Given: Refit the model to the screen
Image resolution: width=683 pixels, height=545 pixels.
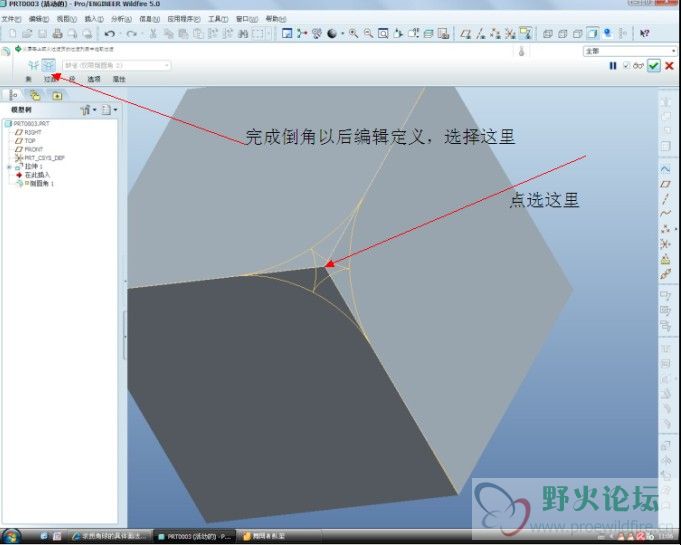Looking at the screenshot, I should coord(383,34).
